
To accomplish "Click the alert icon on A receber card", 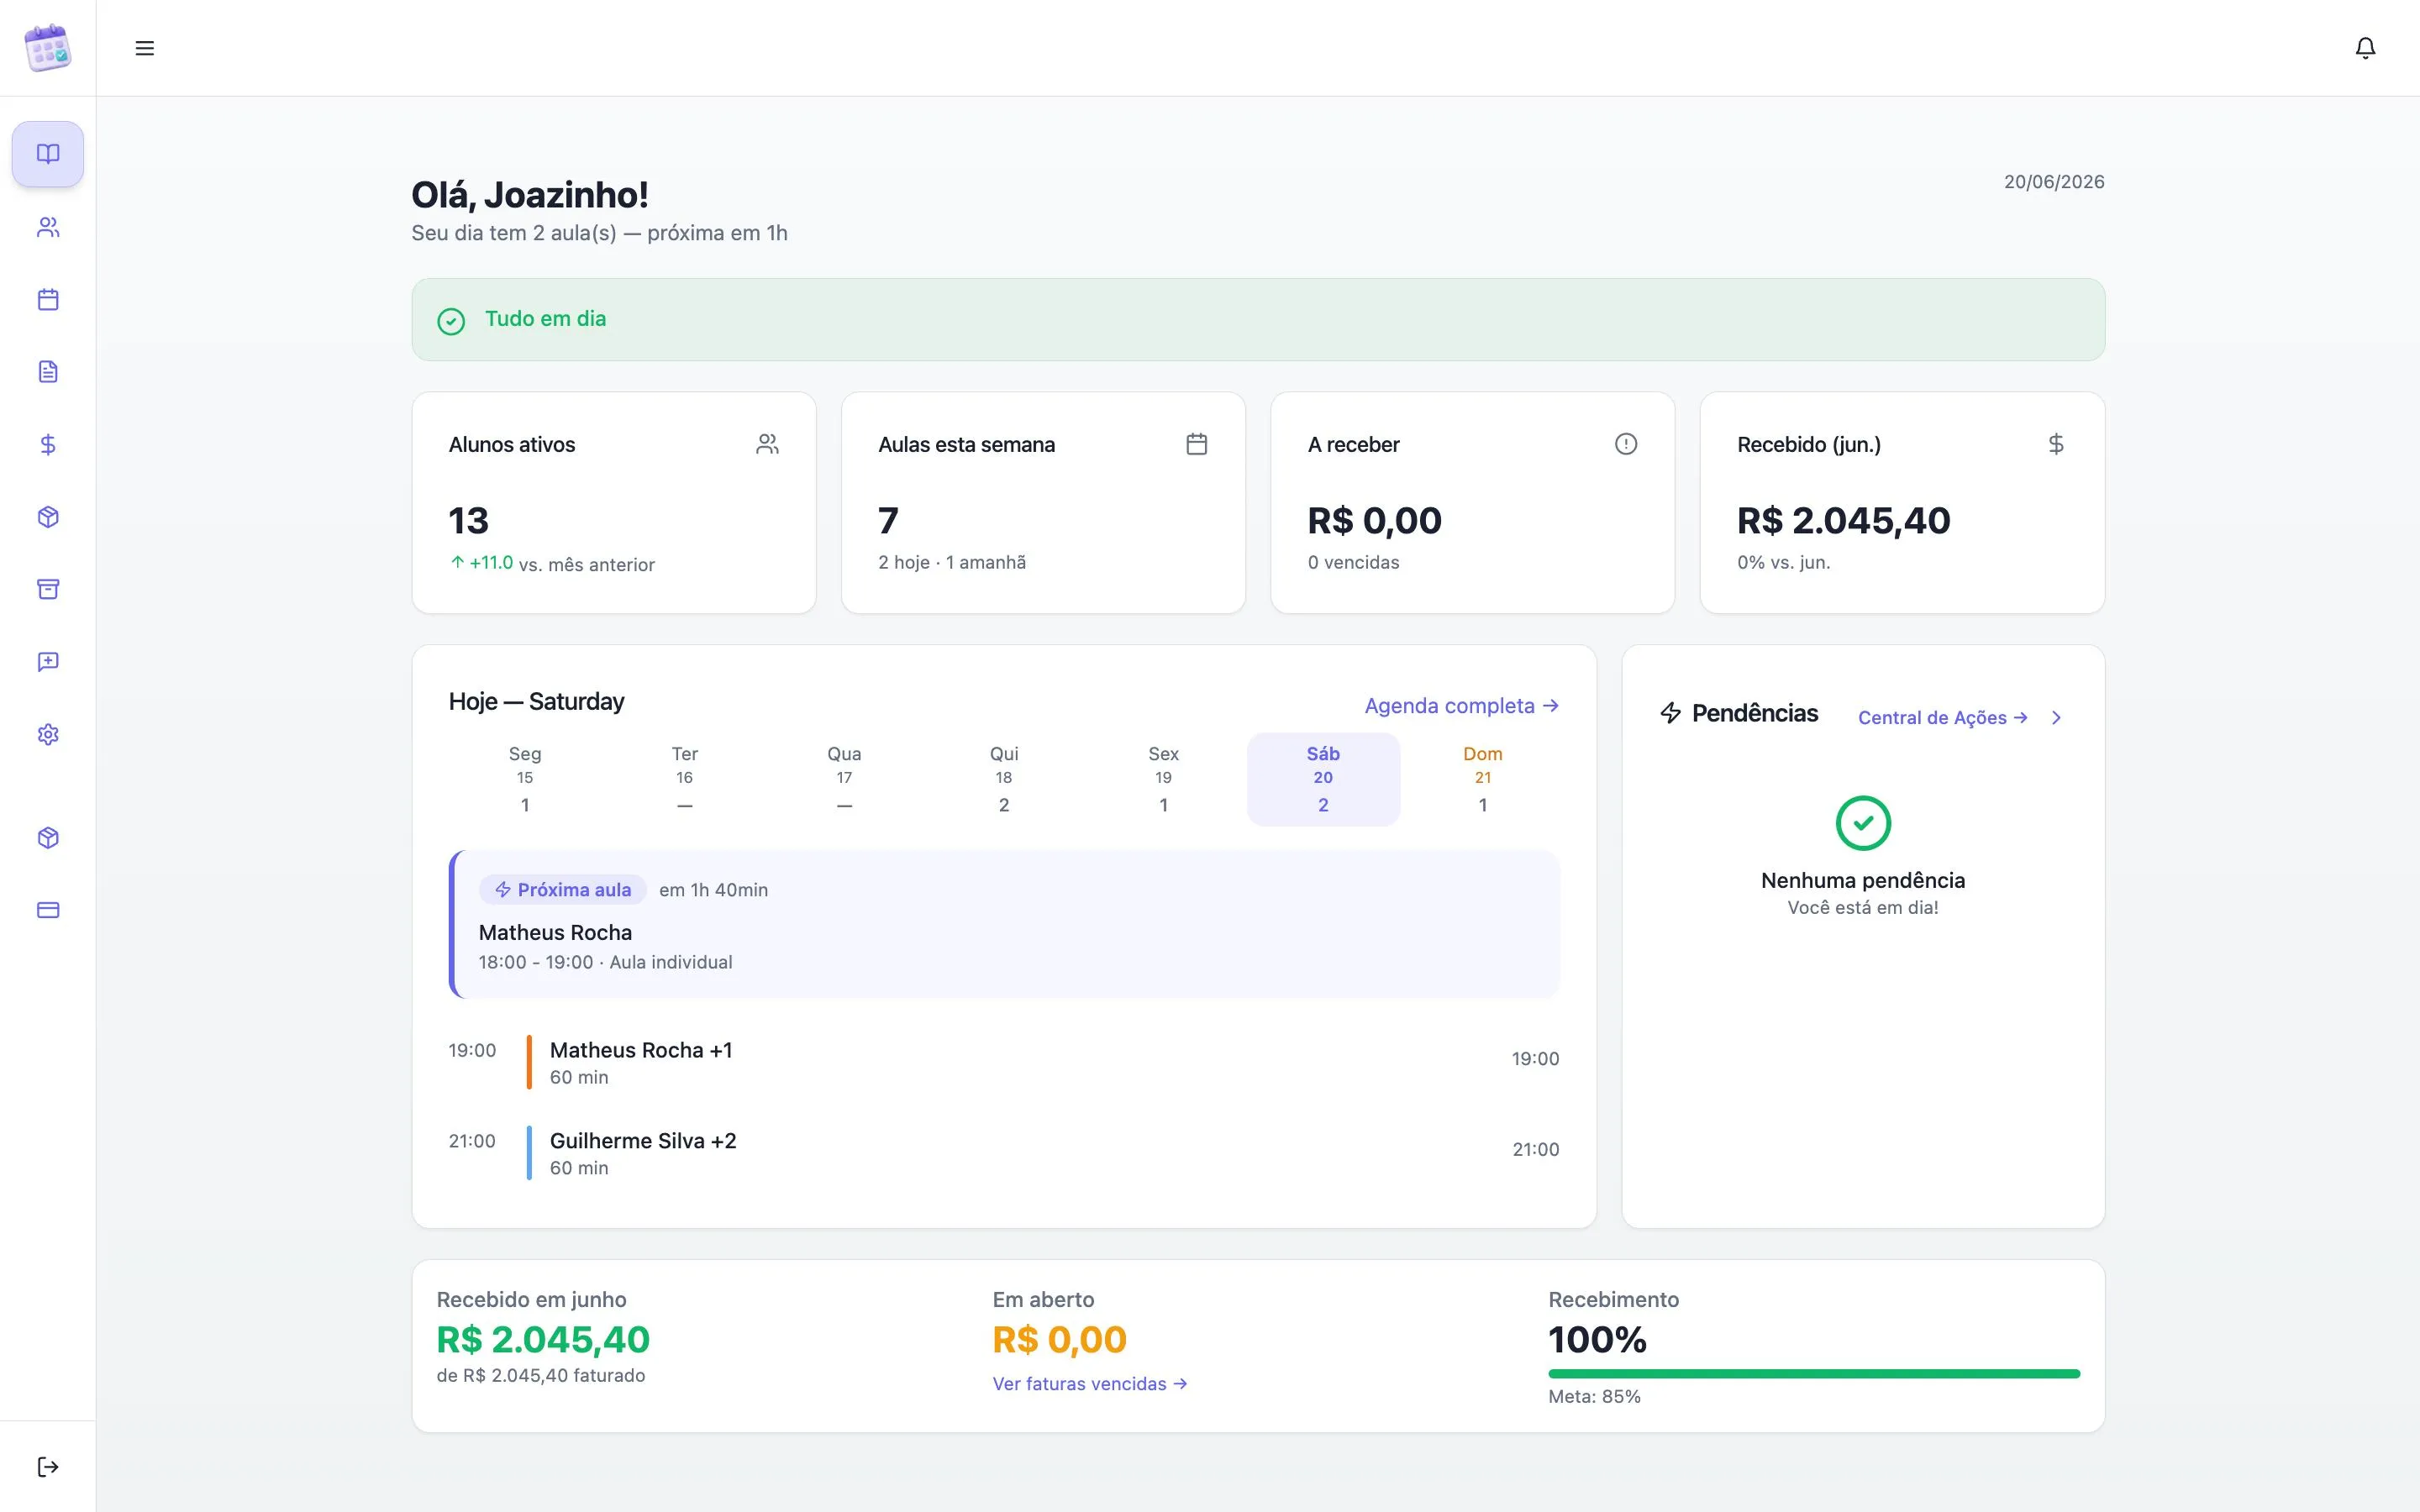I will [x=1626, y=444].
